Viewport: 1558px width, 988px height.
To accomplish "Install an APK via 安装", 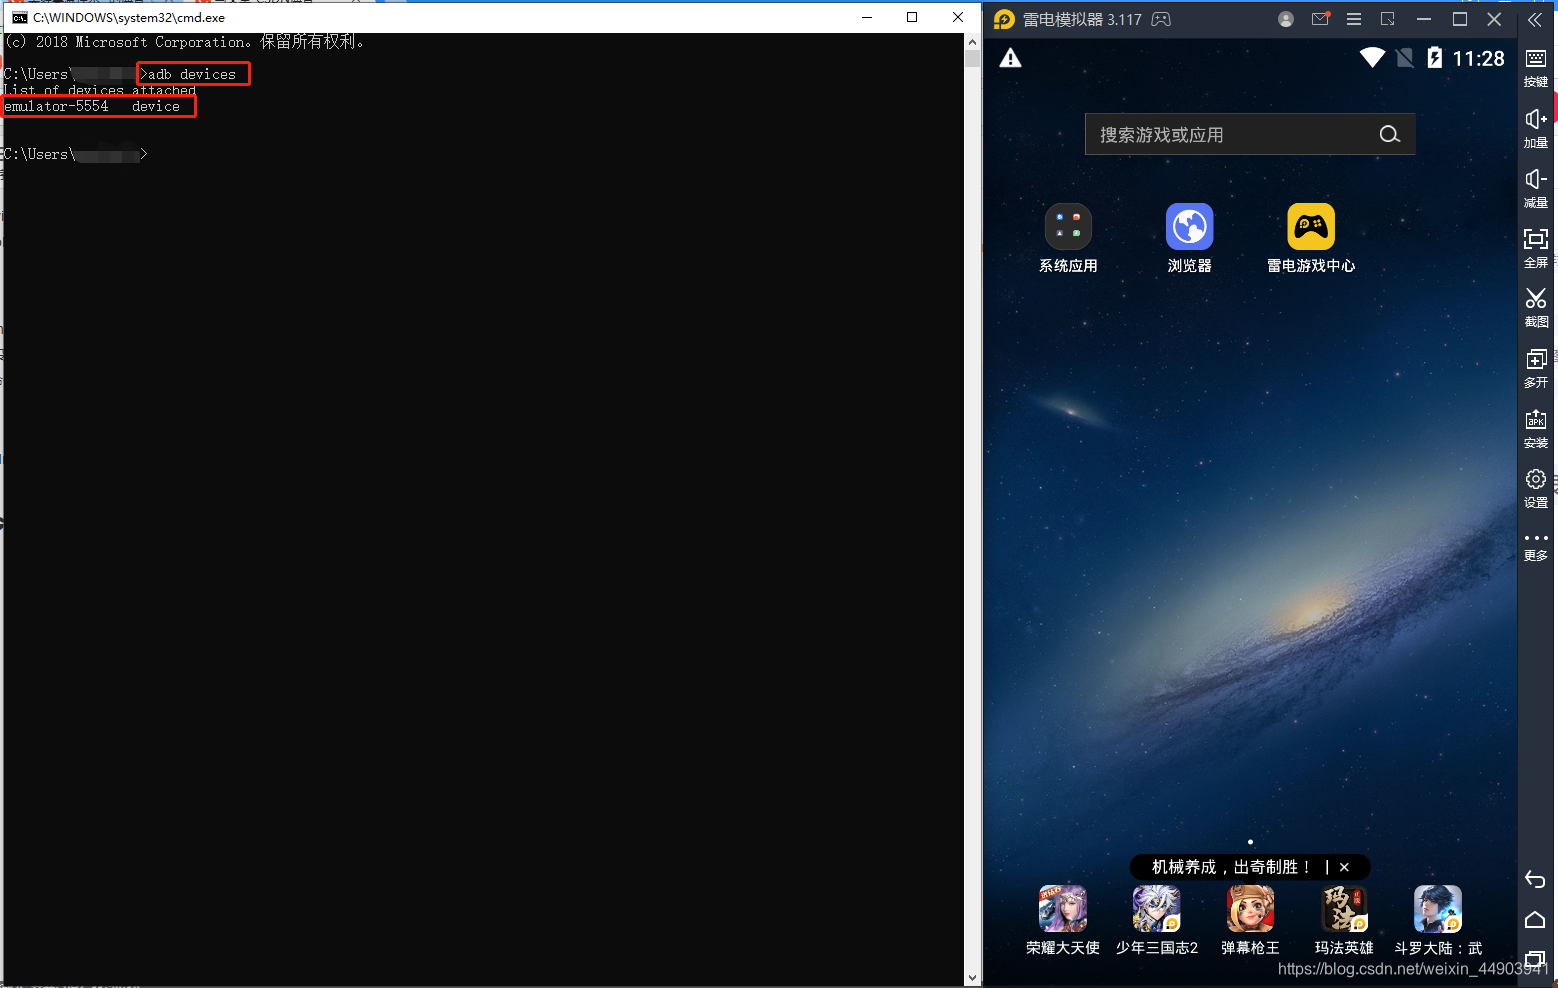I will point(1536,428).
